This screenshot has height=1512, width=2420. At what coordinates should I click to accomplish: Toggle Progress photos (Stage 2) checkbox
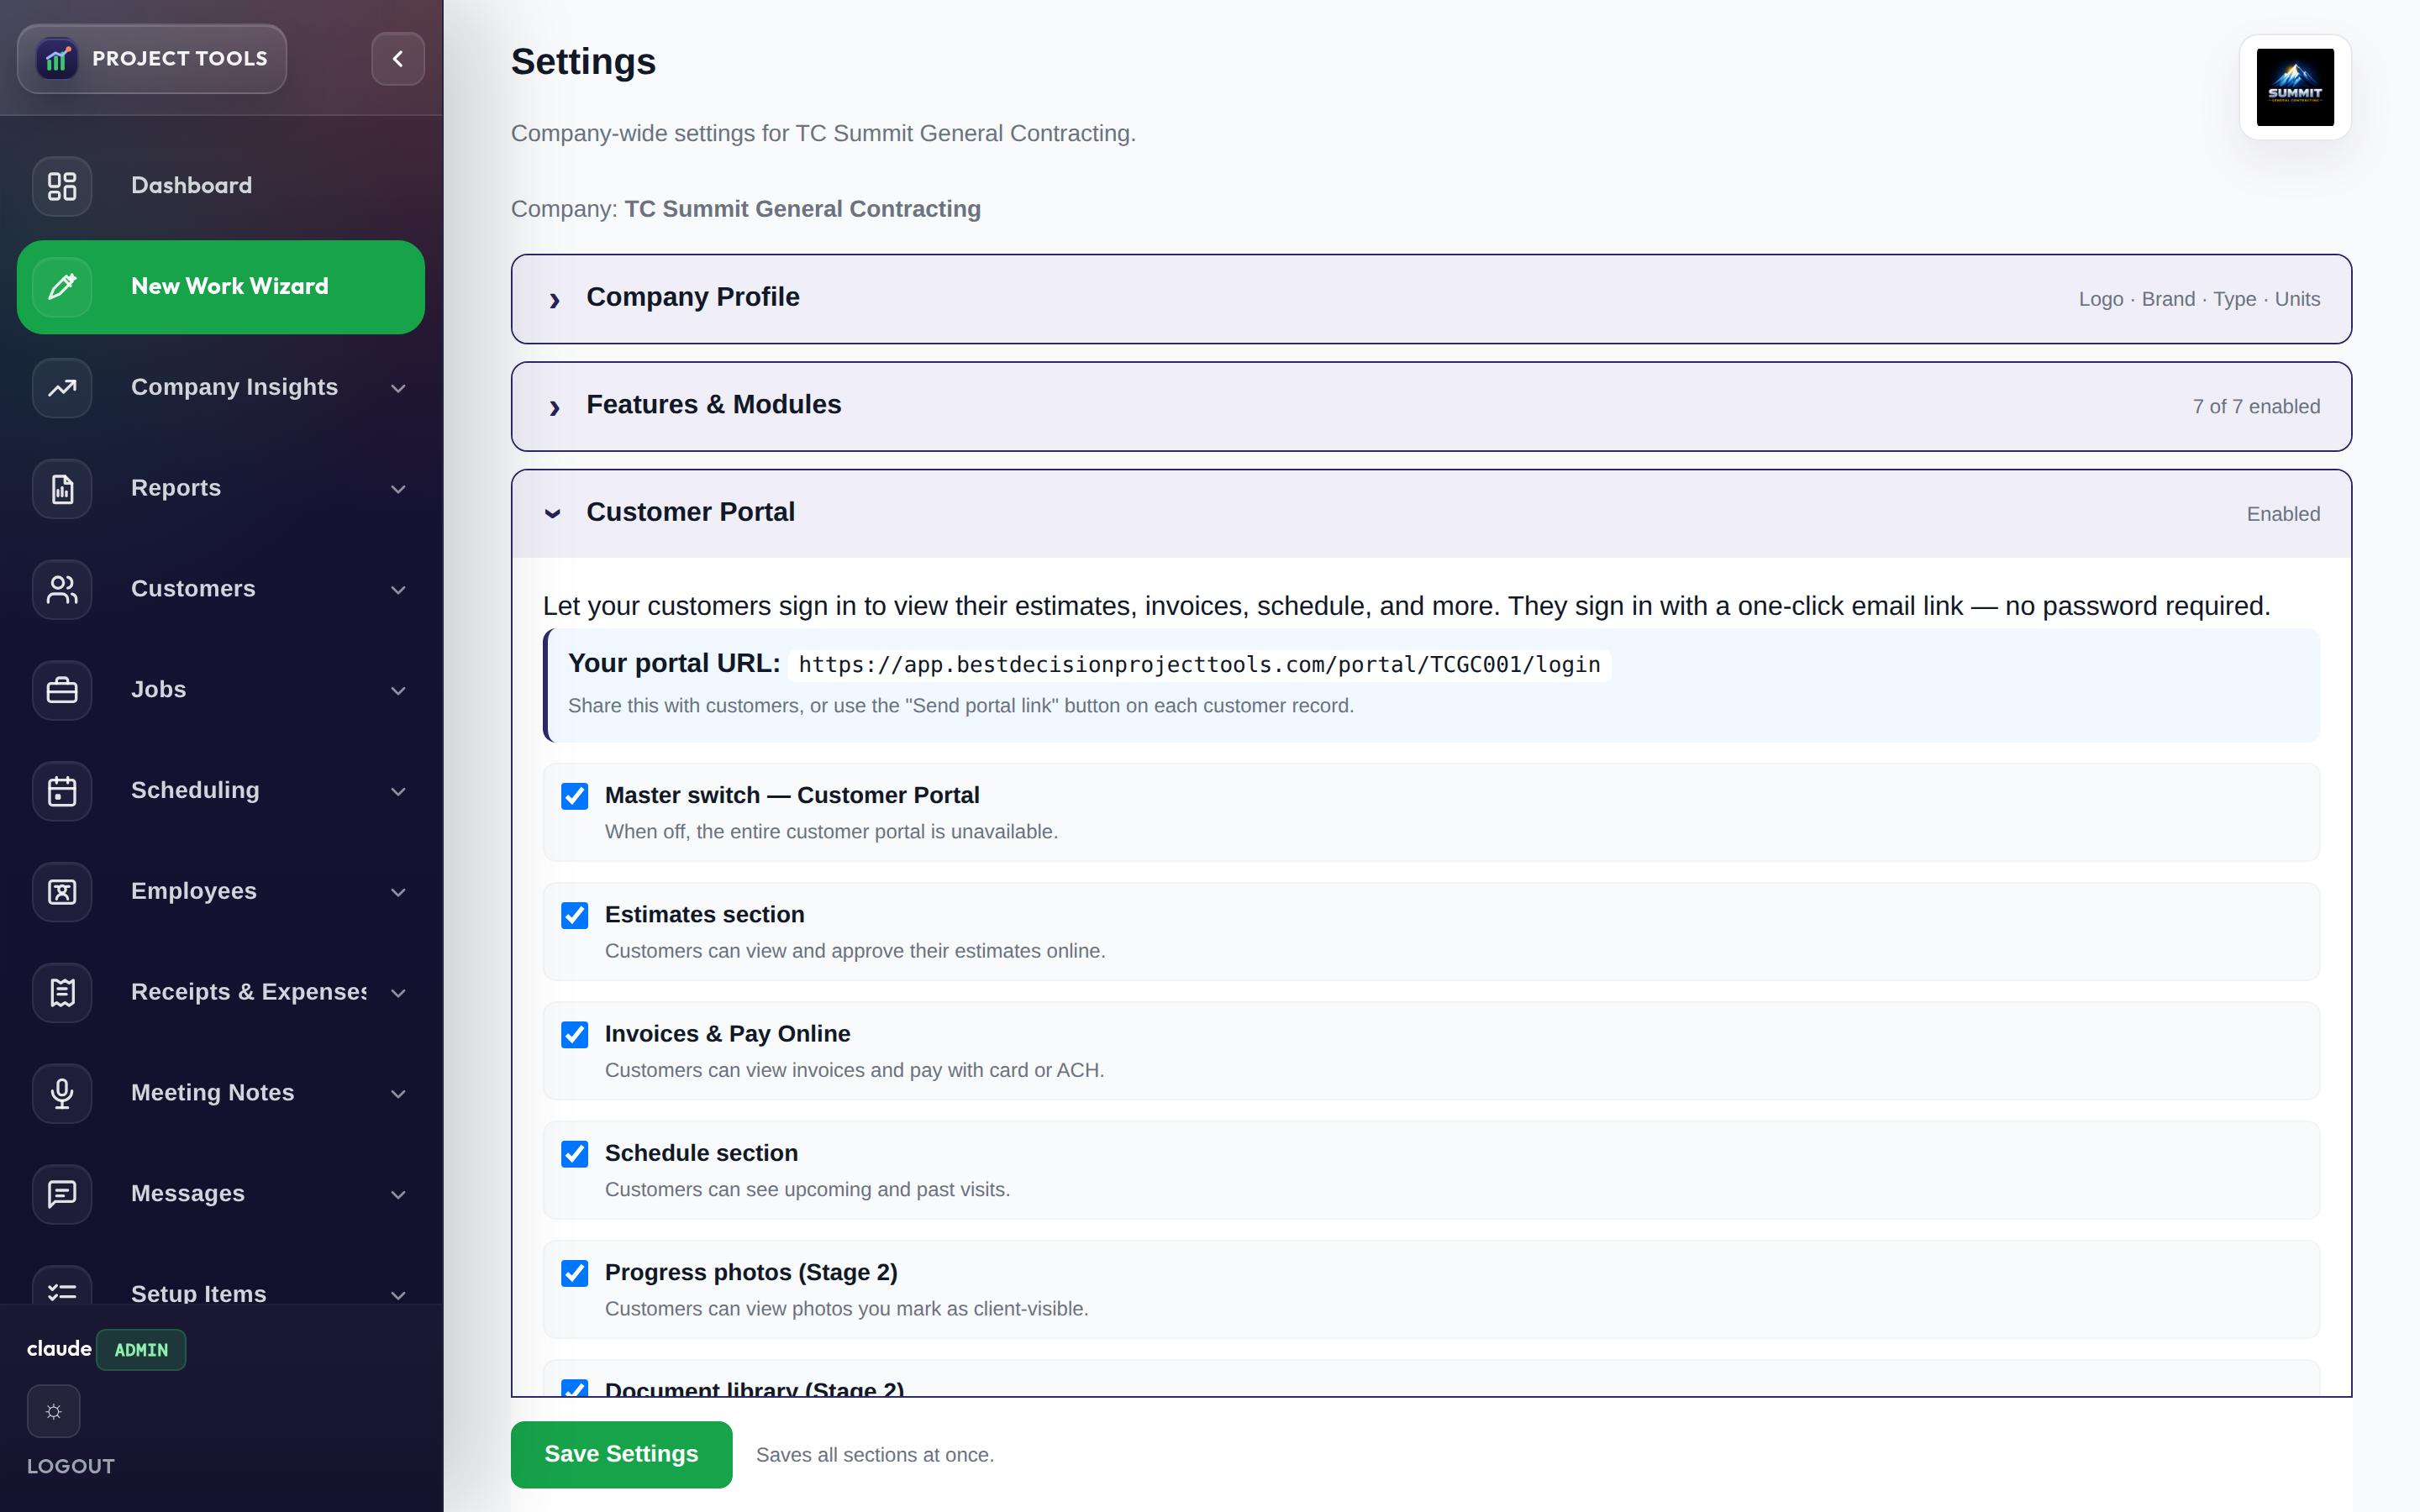pos(575,1272)
